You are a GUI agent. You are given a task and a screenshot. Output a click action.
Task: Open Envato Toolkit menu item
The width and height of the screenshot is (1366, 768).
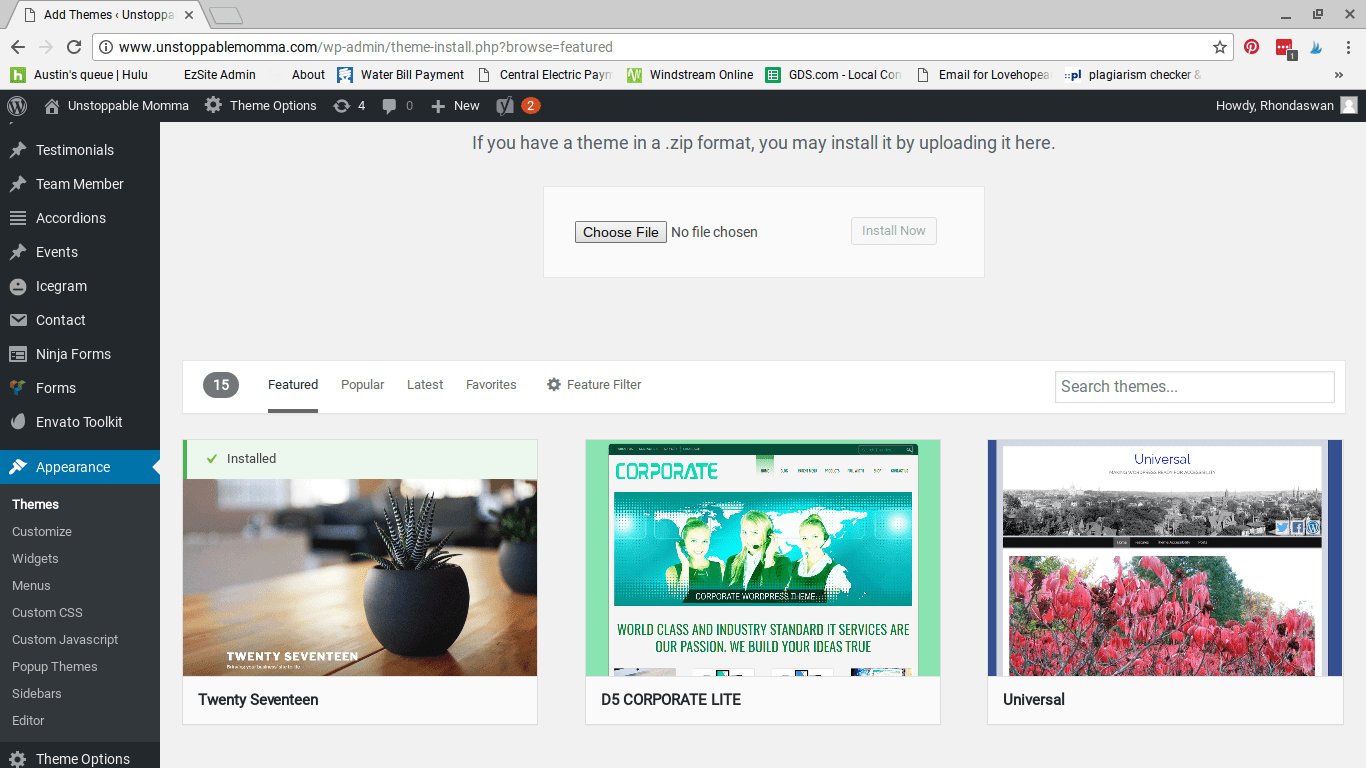tap(80, 422)
